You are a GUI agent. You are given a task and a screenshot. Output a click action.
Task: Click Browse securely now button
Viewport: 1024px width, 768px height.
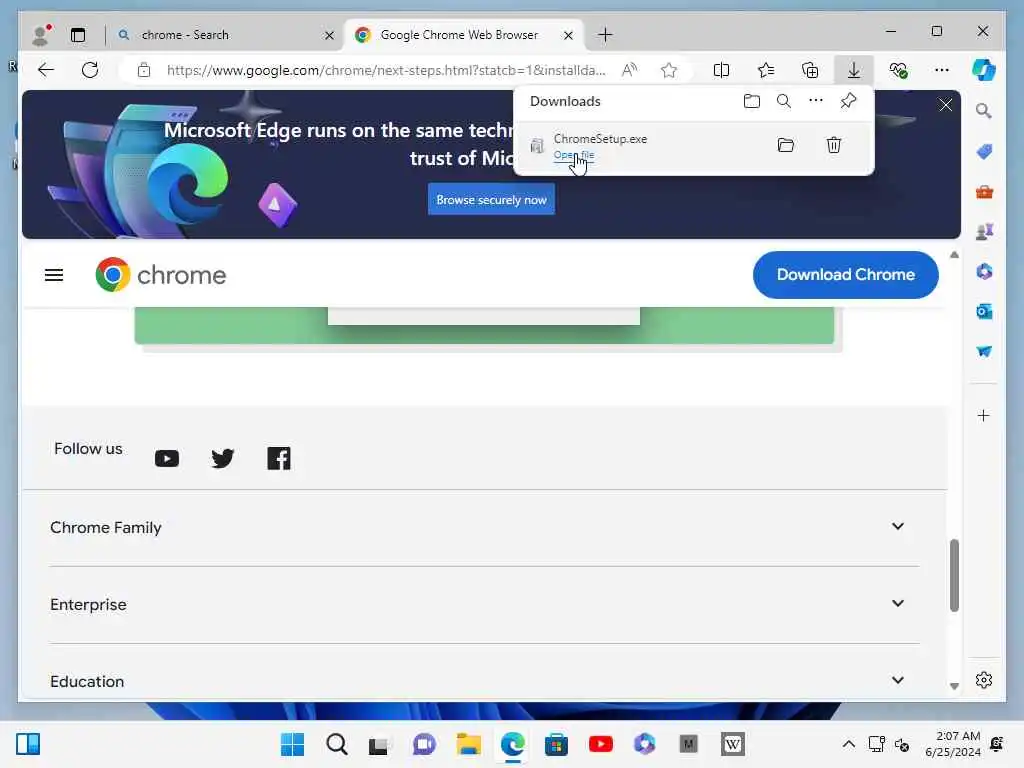[491, 199]
